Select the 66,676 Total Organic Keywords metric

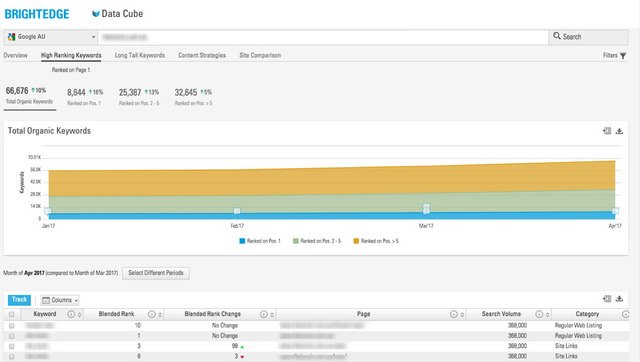(29, 96)
